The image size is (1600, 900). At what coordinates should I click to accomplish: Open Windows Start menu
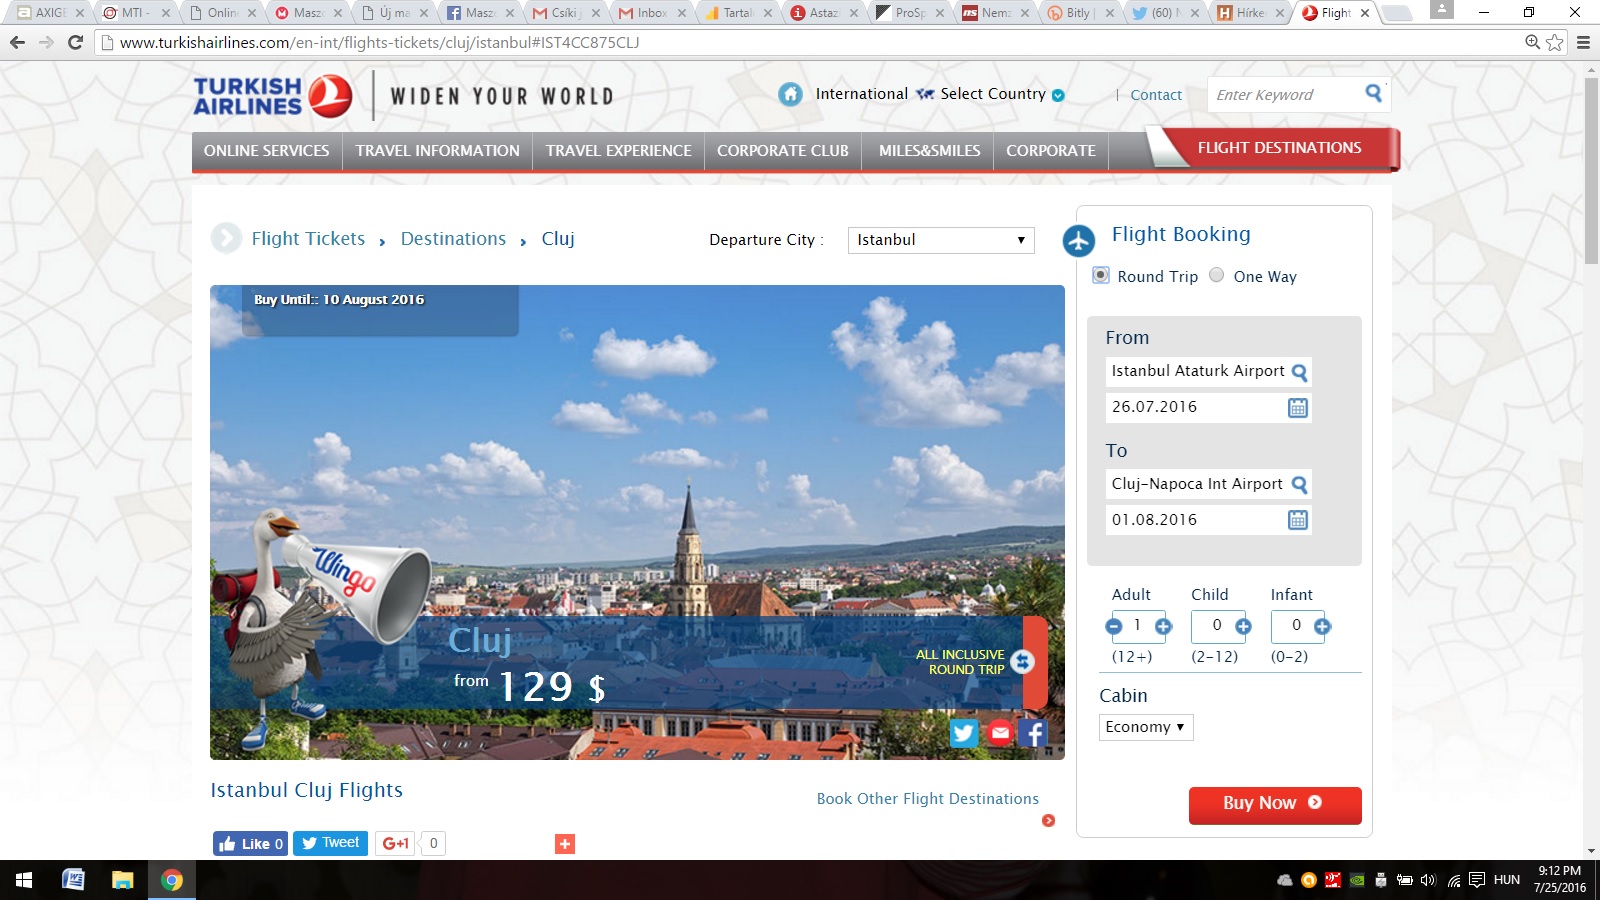tap(24, 880)
